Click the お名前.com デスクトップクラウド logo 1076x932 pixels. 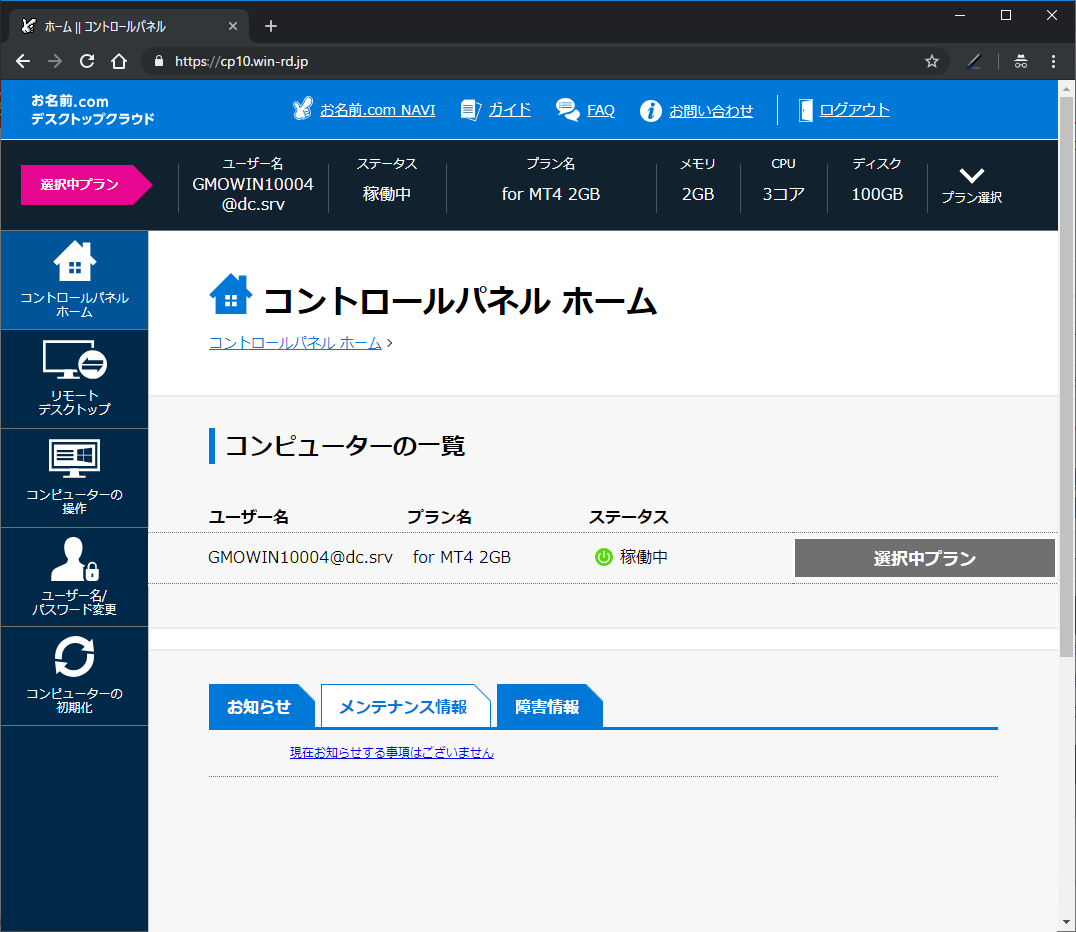[93, 110]
